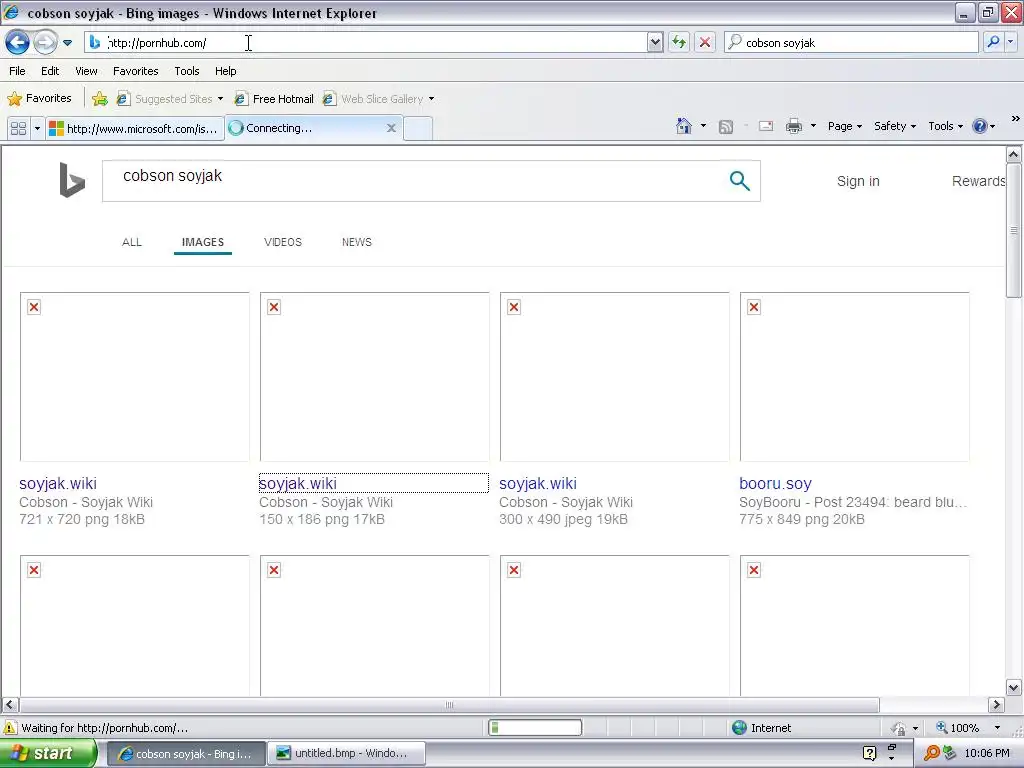1024x768 pixels.
Task: Click the page loading progress bar
Action: [x=535, y=728]
